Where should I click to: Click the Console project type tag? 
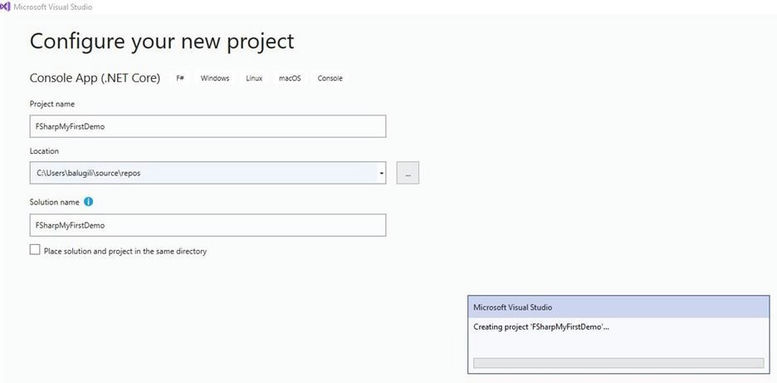point(330,78)
